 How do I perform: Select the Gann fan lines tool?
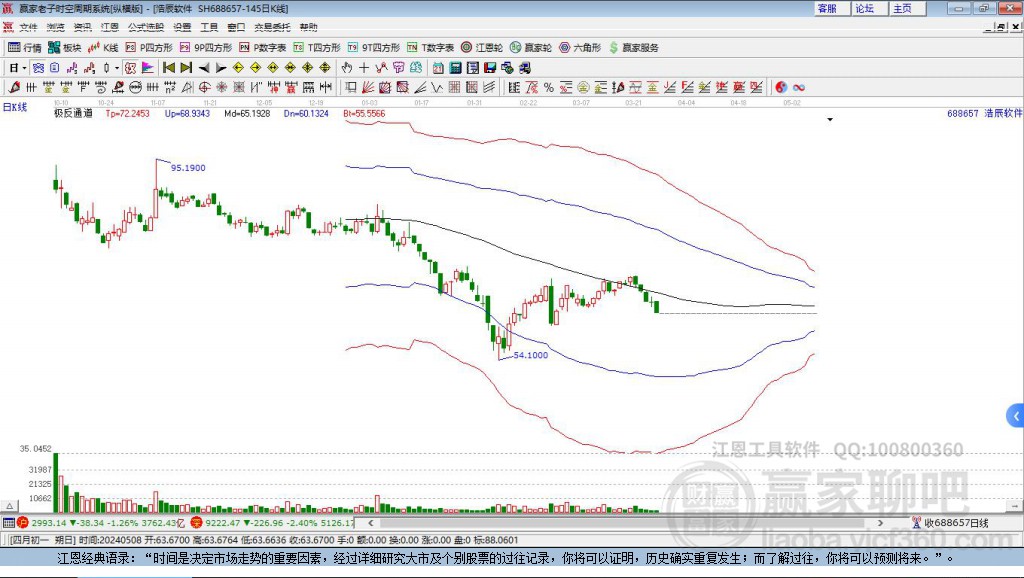pos(368,88)
